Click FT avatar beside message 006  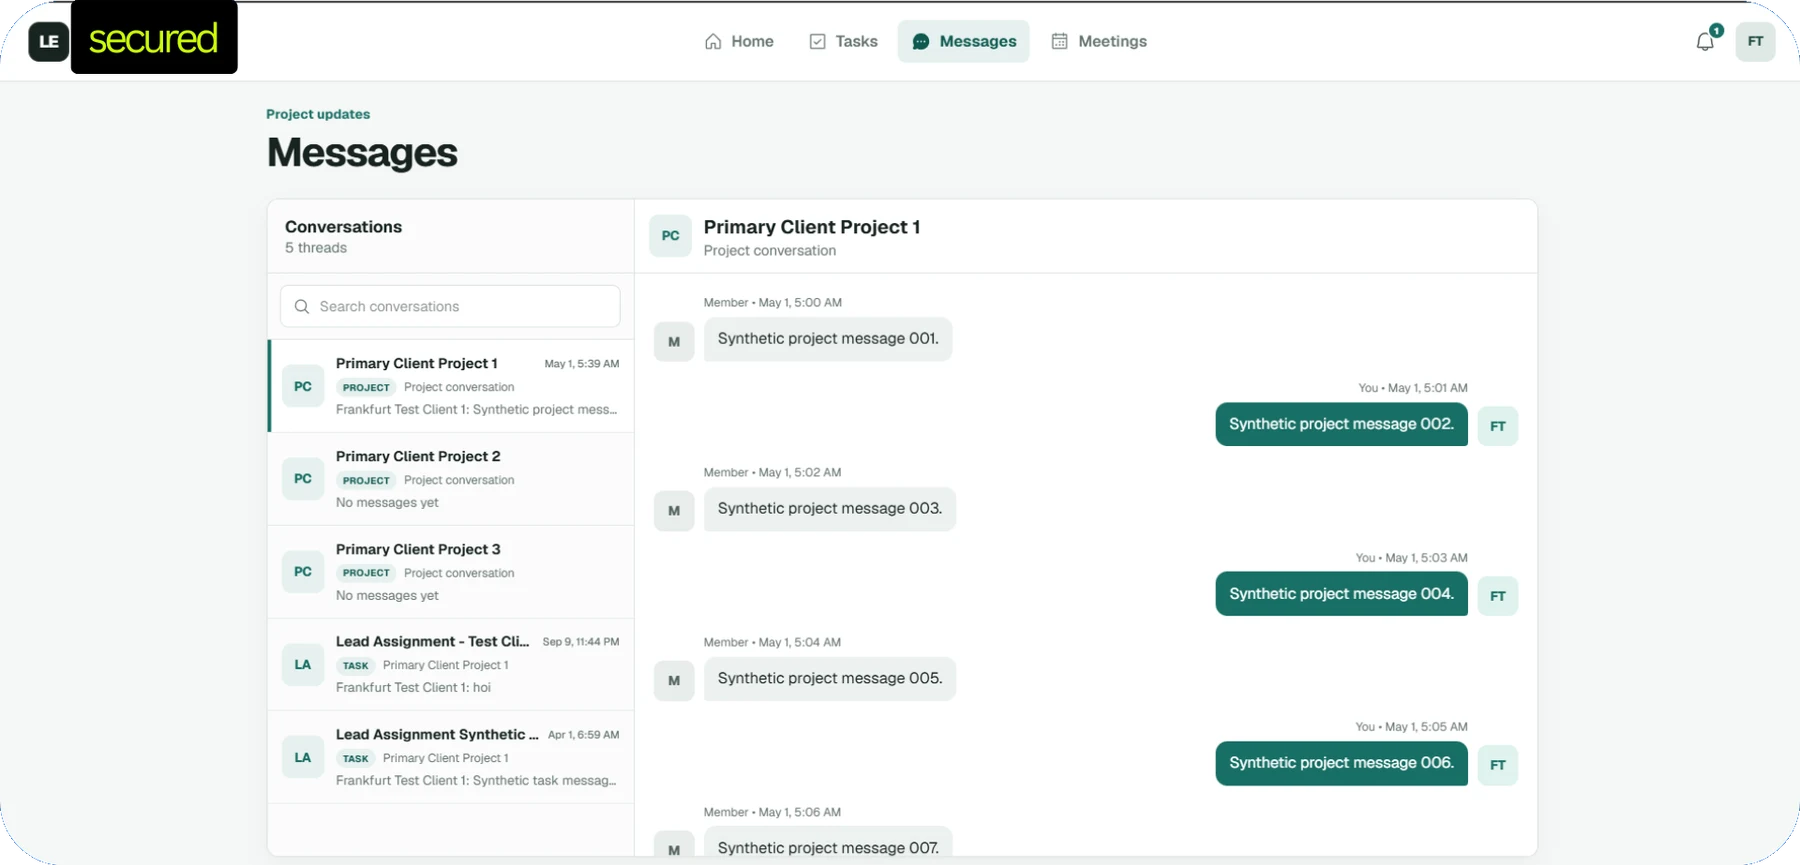(x=1498, y=765)
